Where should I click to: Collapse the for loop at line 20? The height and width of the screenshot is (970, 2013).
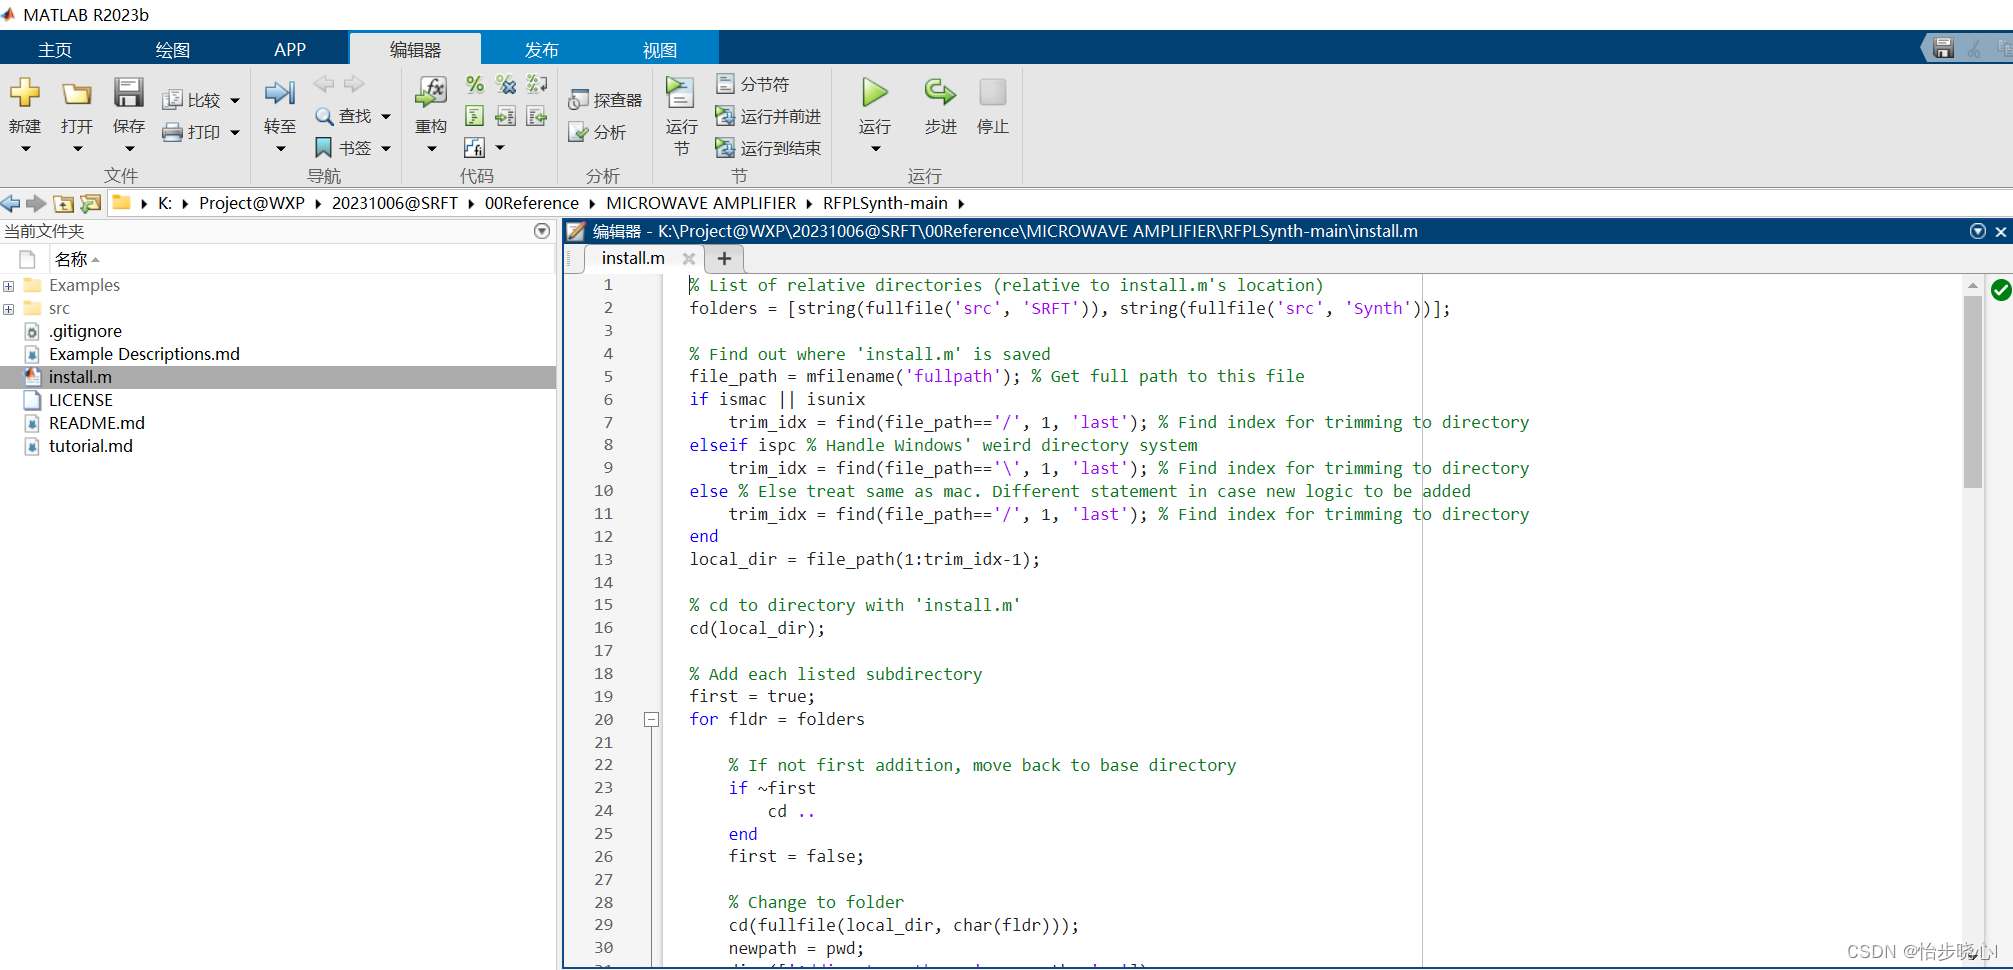tap(651, 719)
